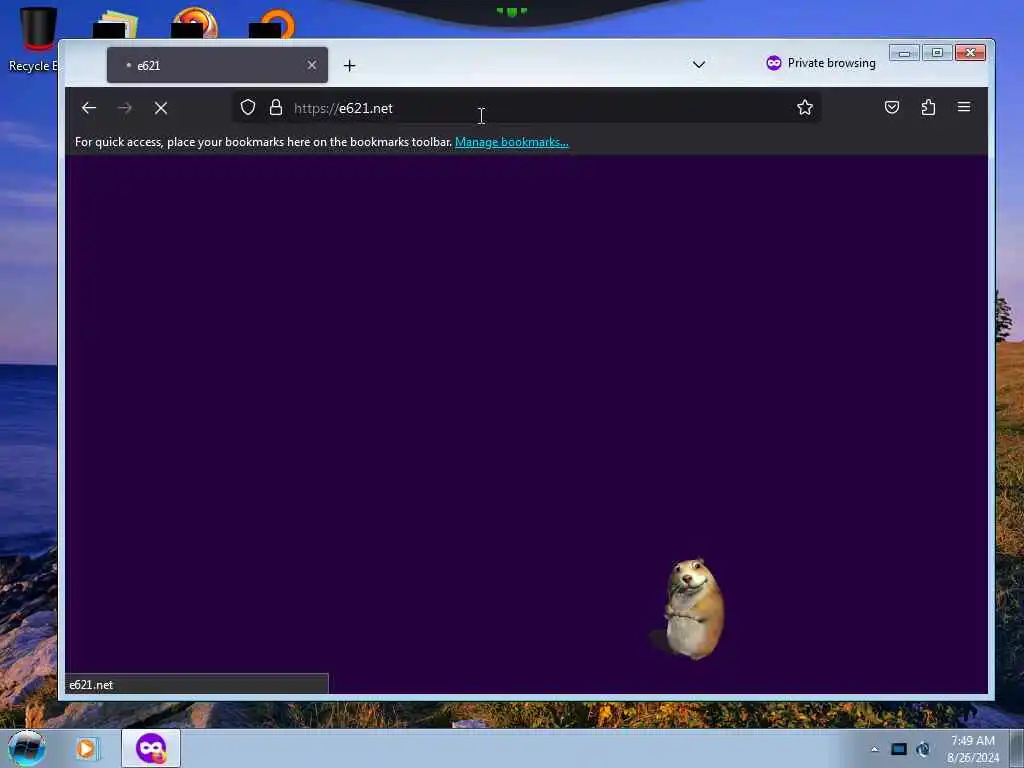This screenshot has height=768, width=1024.
Task: Close the e621 tab
Action: click(x=312, y=65)
